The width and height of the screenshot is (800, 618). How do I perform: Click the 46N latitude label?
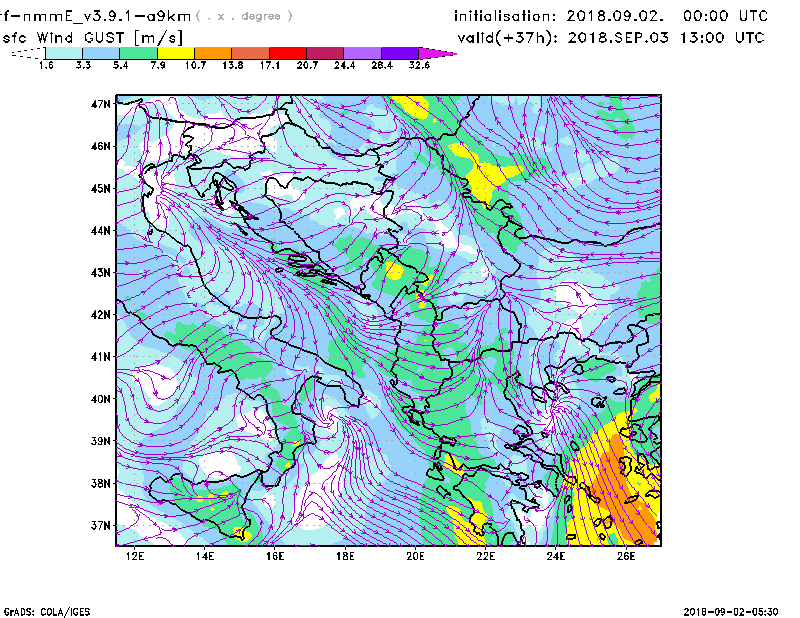click(101, 146)
